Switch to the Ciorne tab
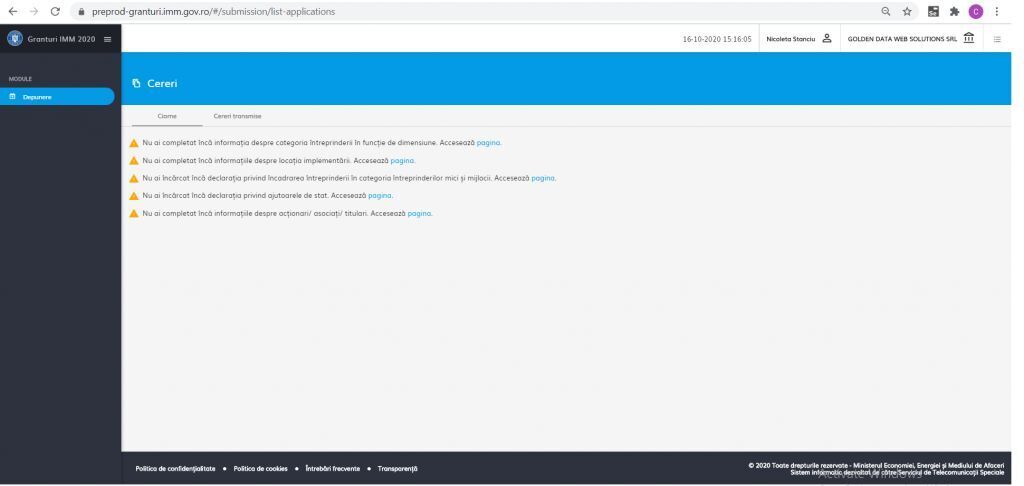Screen dimensions: 1024x486 pyautogui.click(x=167, y=116)
